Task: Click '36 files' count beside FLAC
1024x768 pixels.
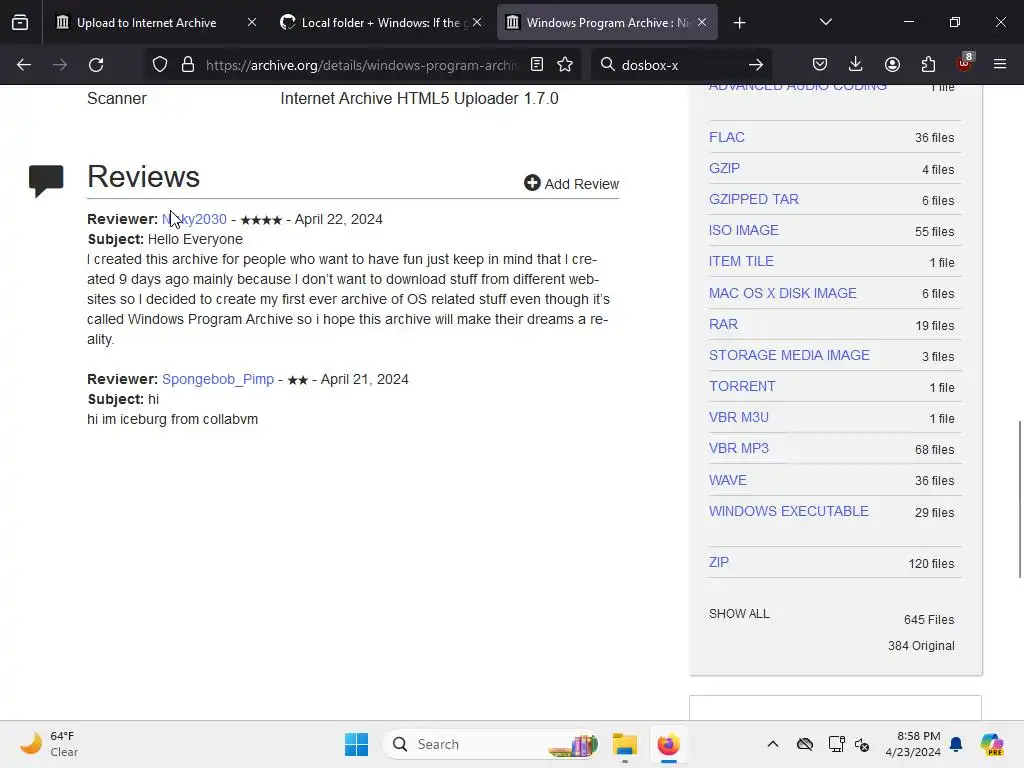Action: (x=935, y=138)
